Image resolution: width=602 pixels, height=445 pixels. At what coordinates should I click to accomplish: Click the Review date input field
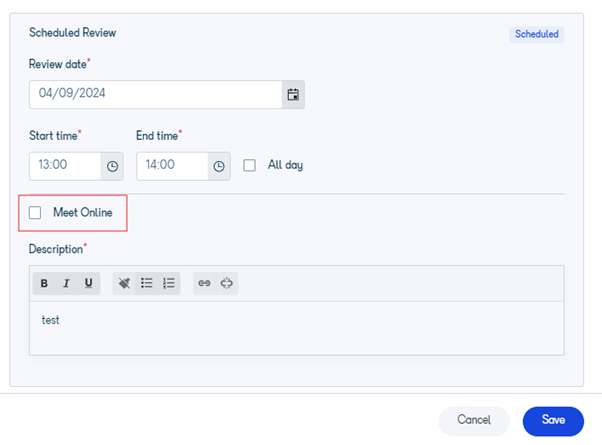tap(156, 94)
